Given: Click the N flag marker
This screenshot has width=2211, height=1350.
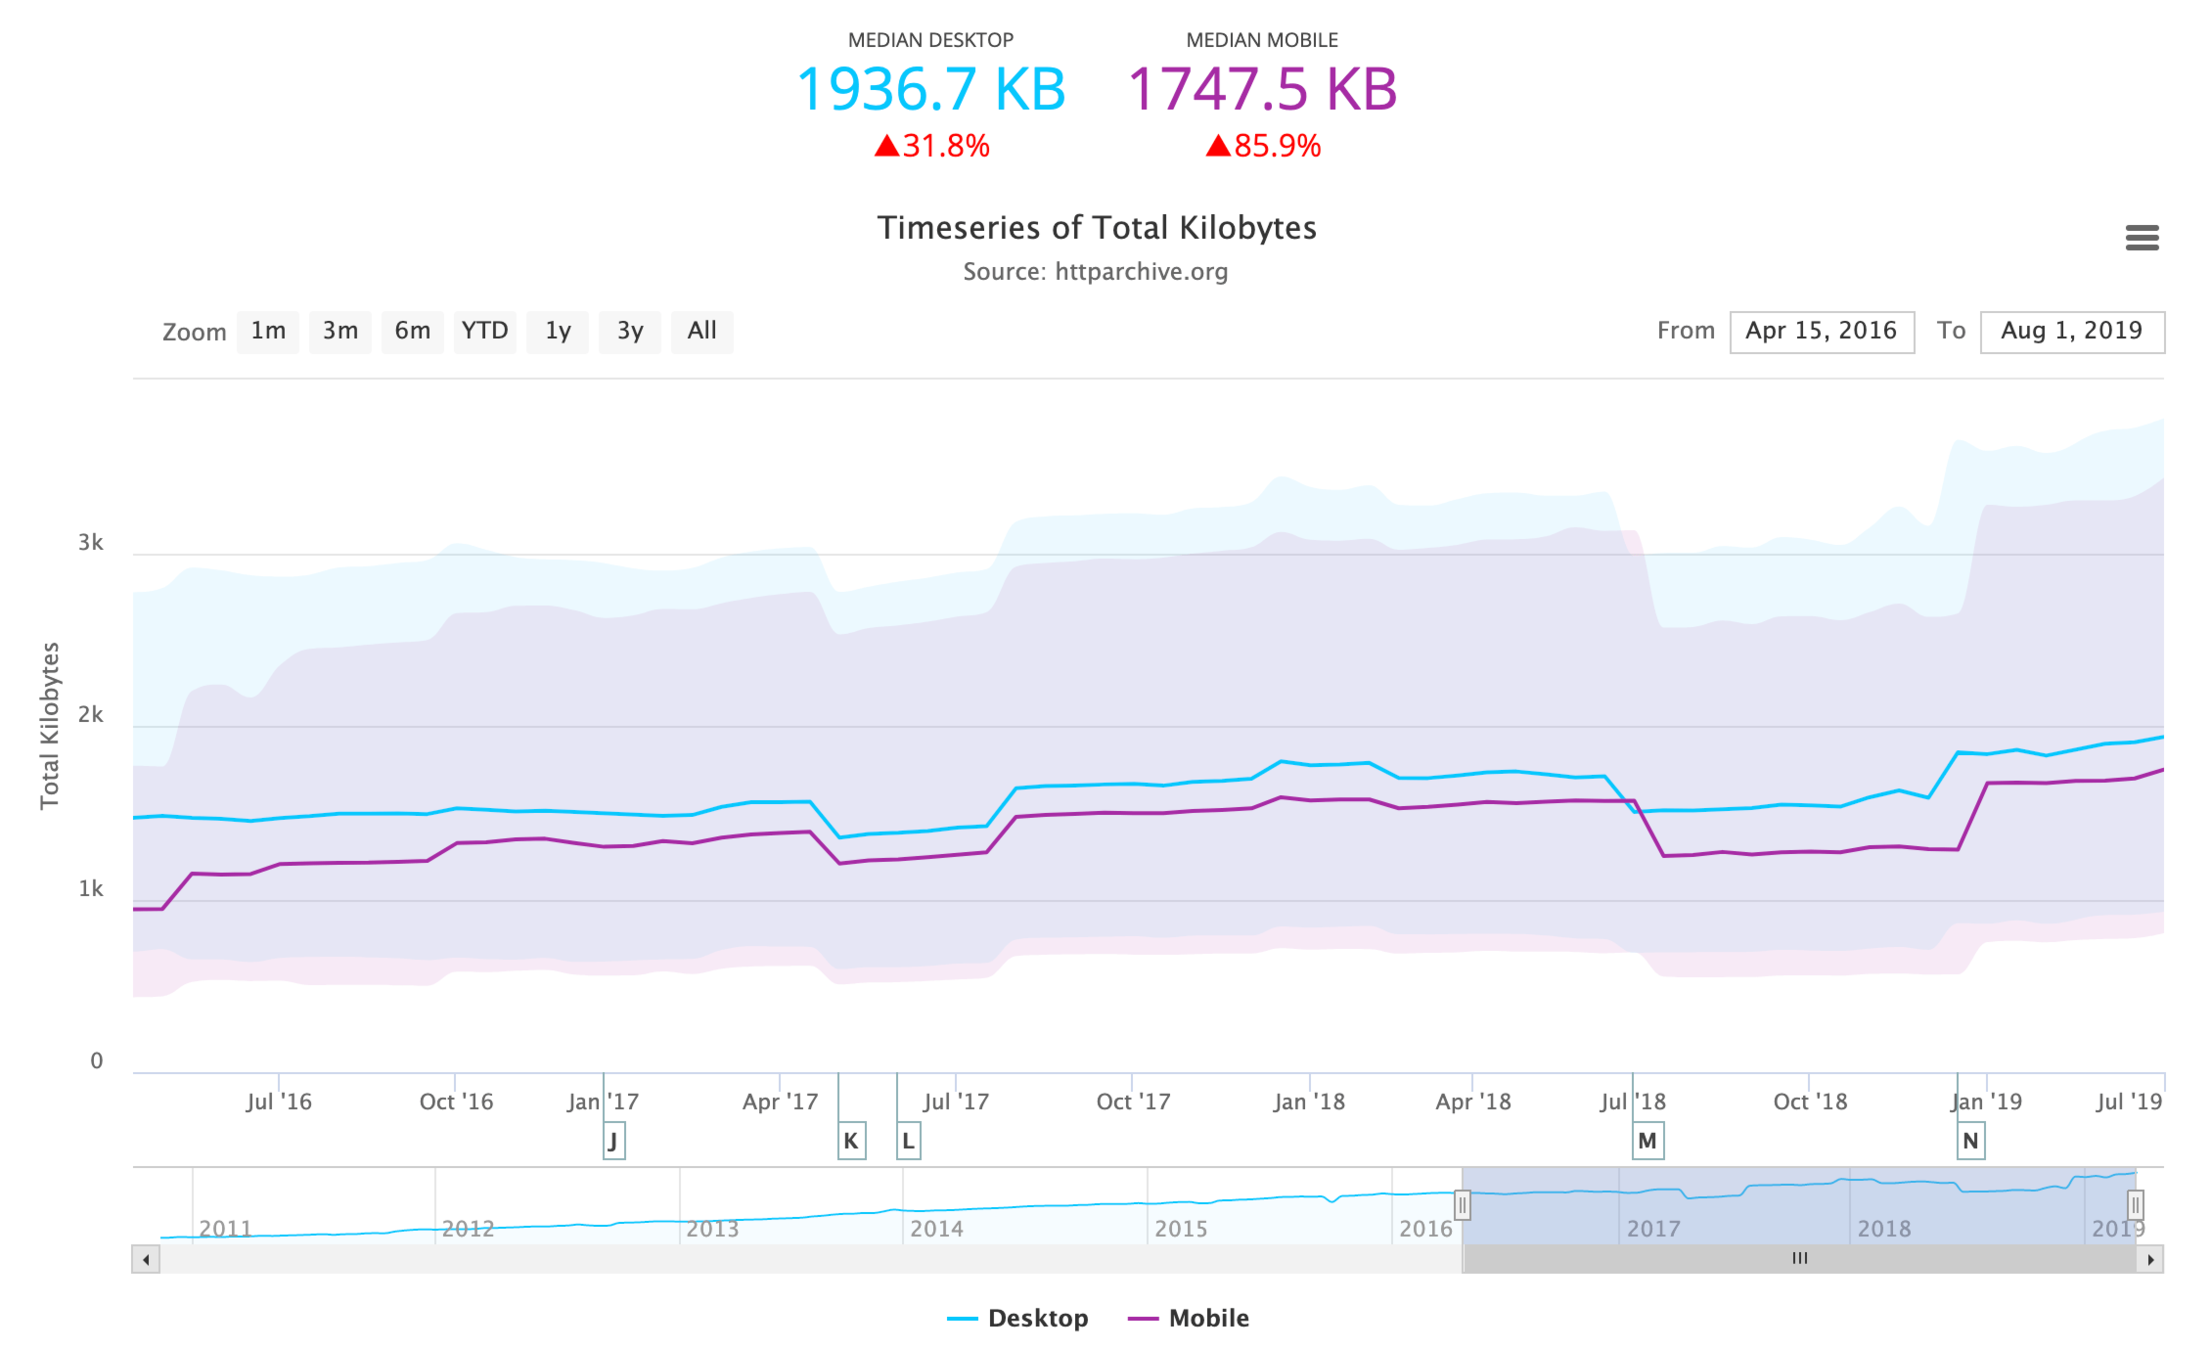Looking at the screenshot, I should tap(1970, 1140).
